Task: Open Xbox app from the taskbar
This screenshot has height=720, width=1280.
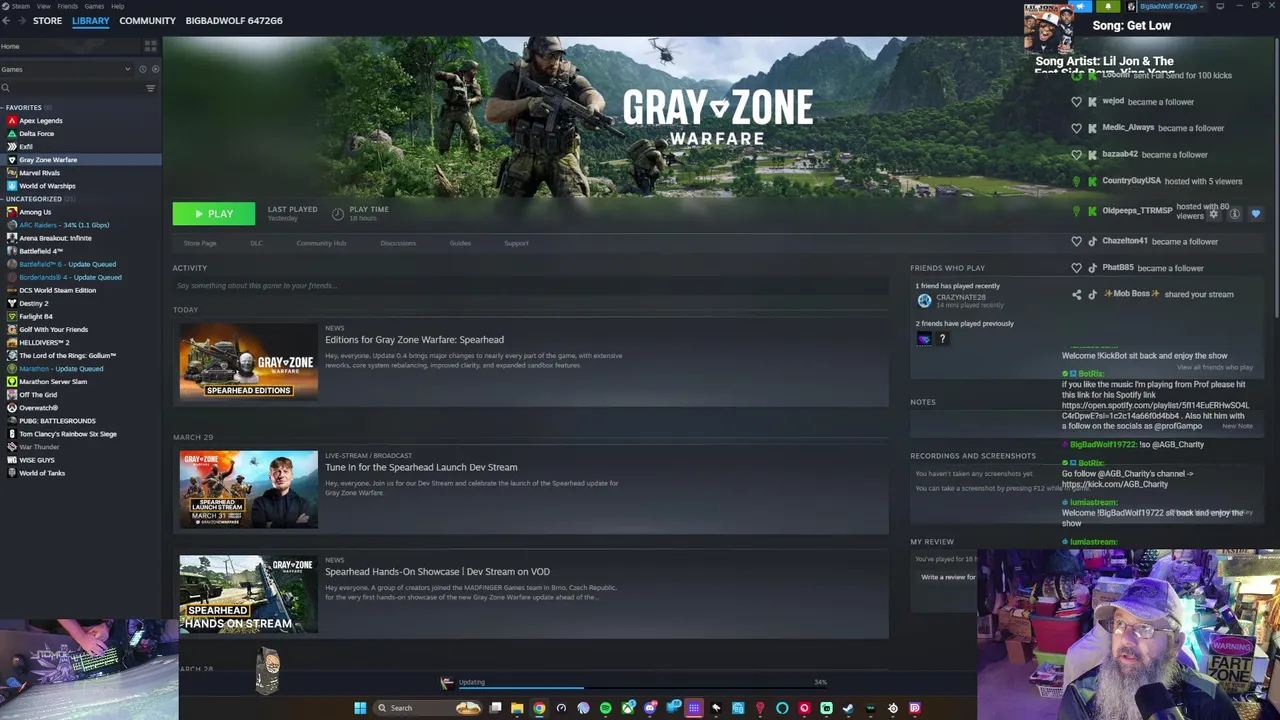Action: 628,708
